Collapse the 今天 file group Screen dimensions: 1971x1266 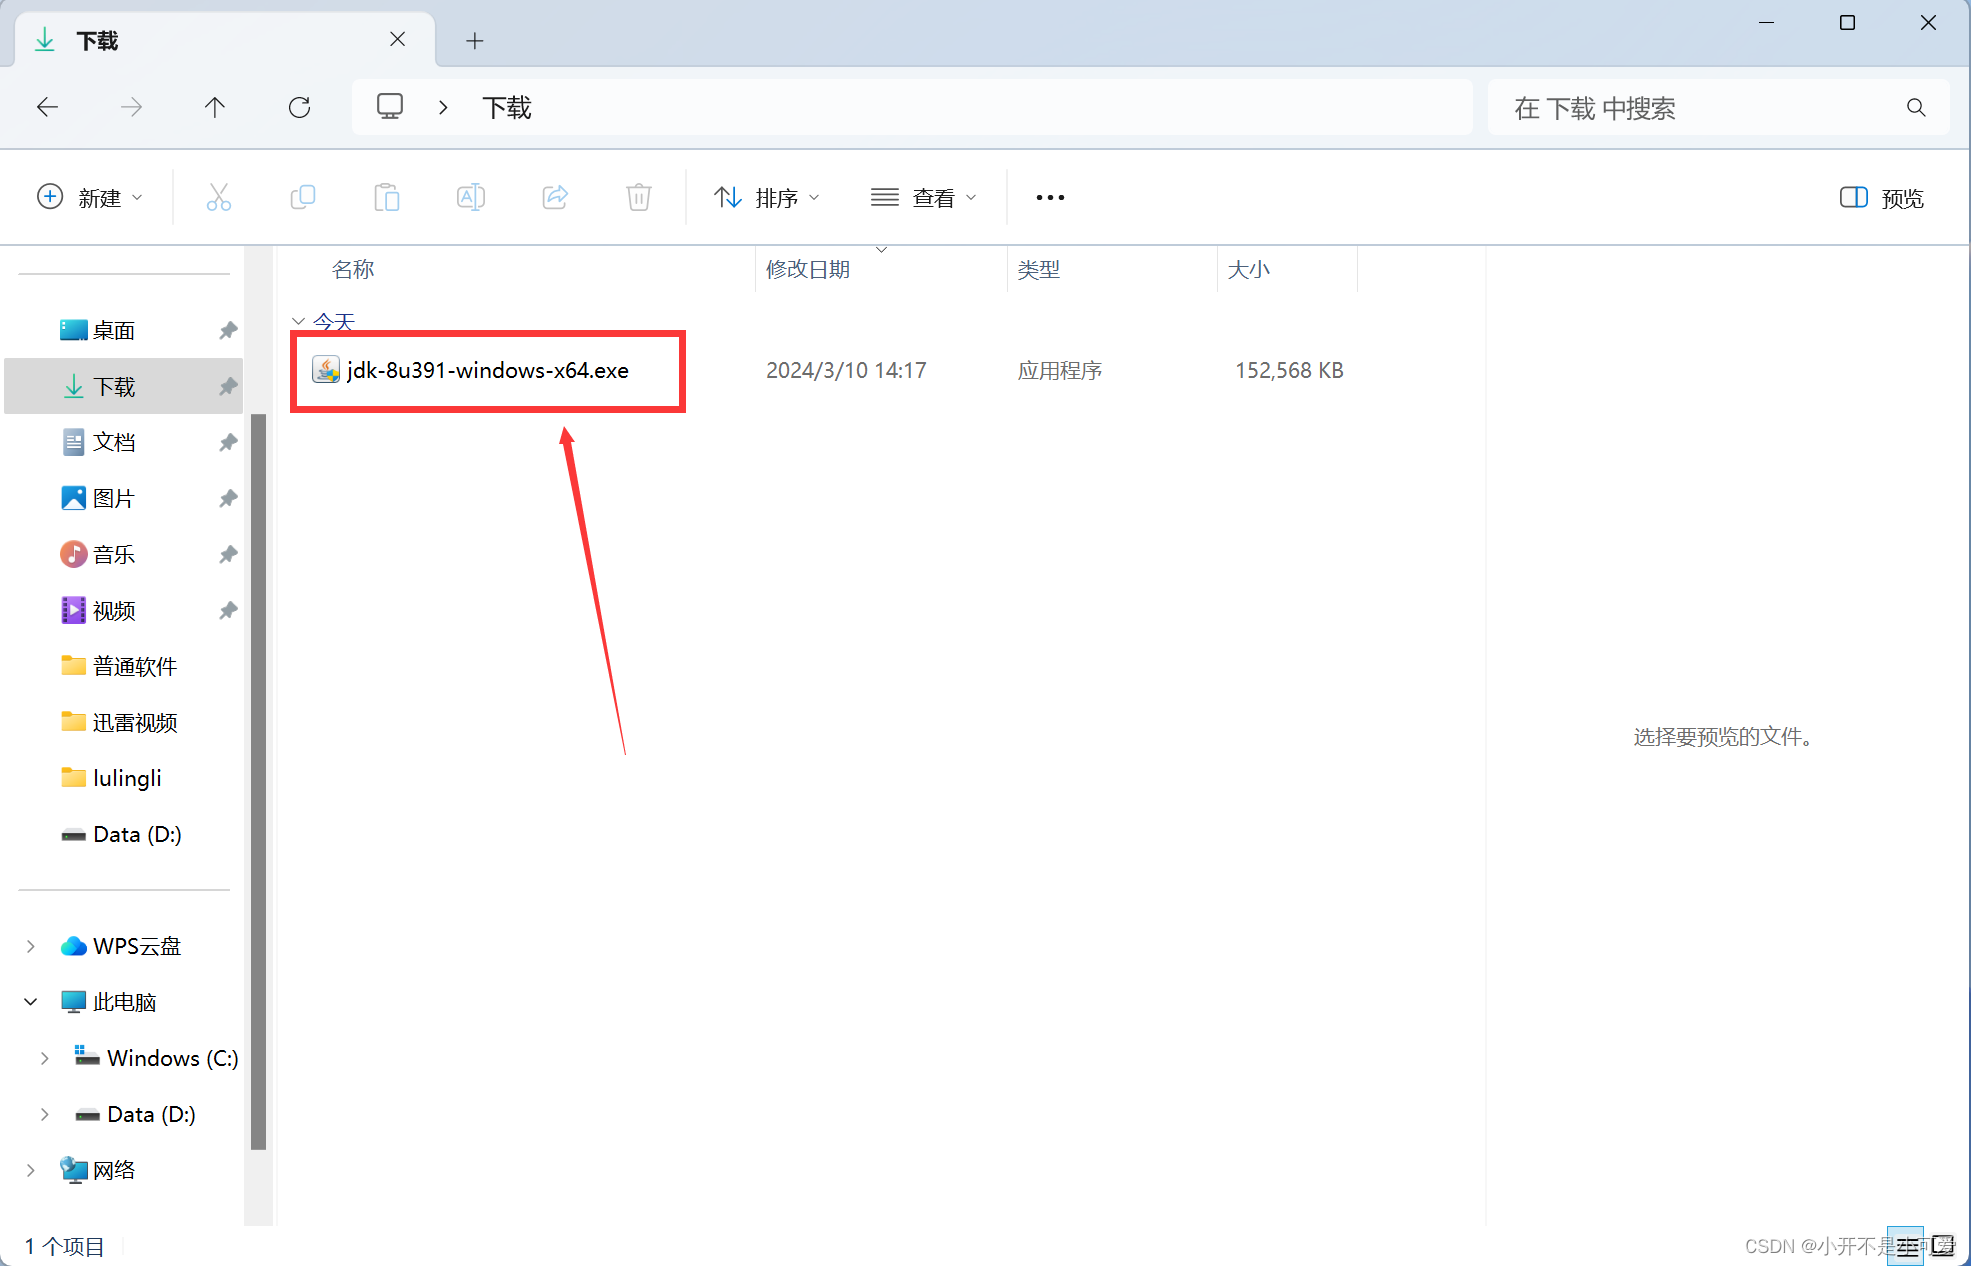point(298,321)
